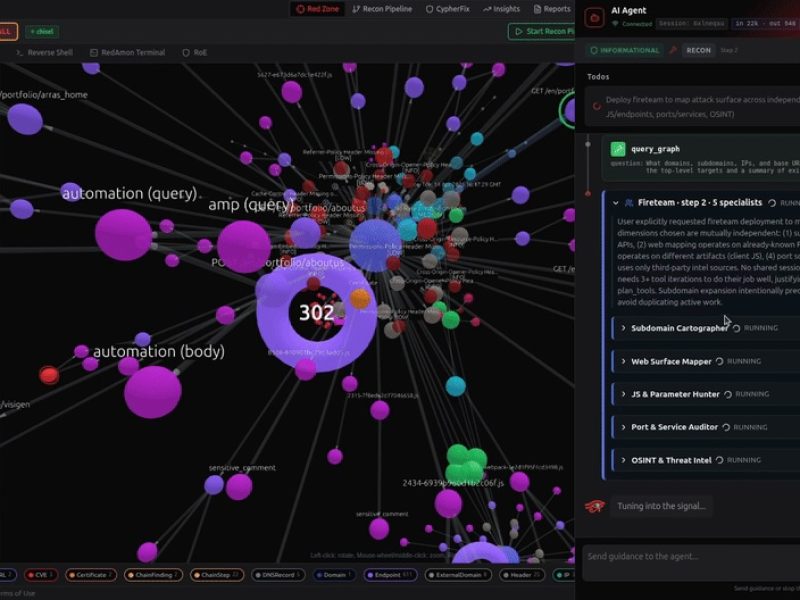Toggle the CVE node type filter
The height and width of the screenshot is (600, 800).
point(41,575)
